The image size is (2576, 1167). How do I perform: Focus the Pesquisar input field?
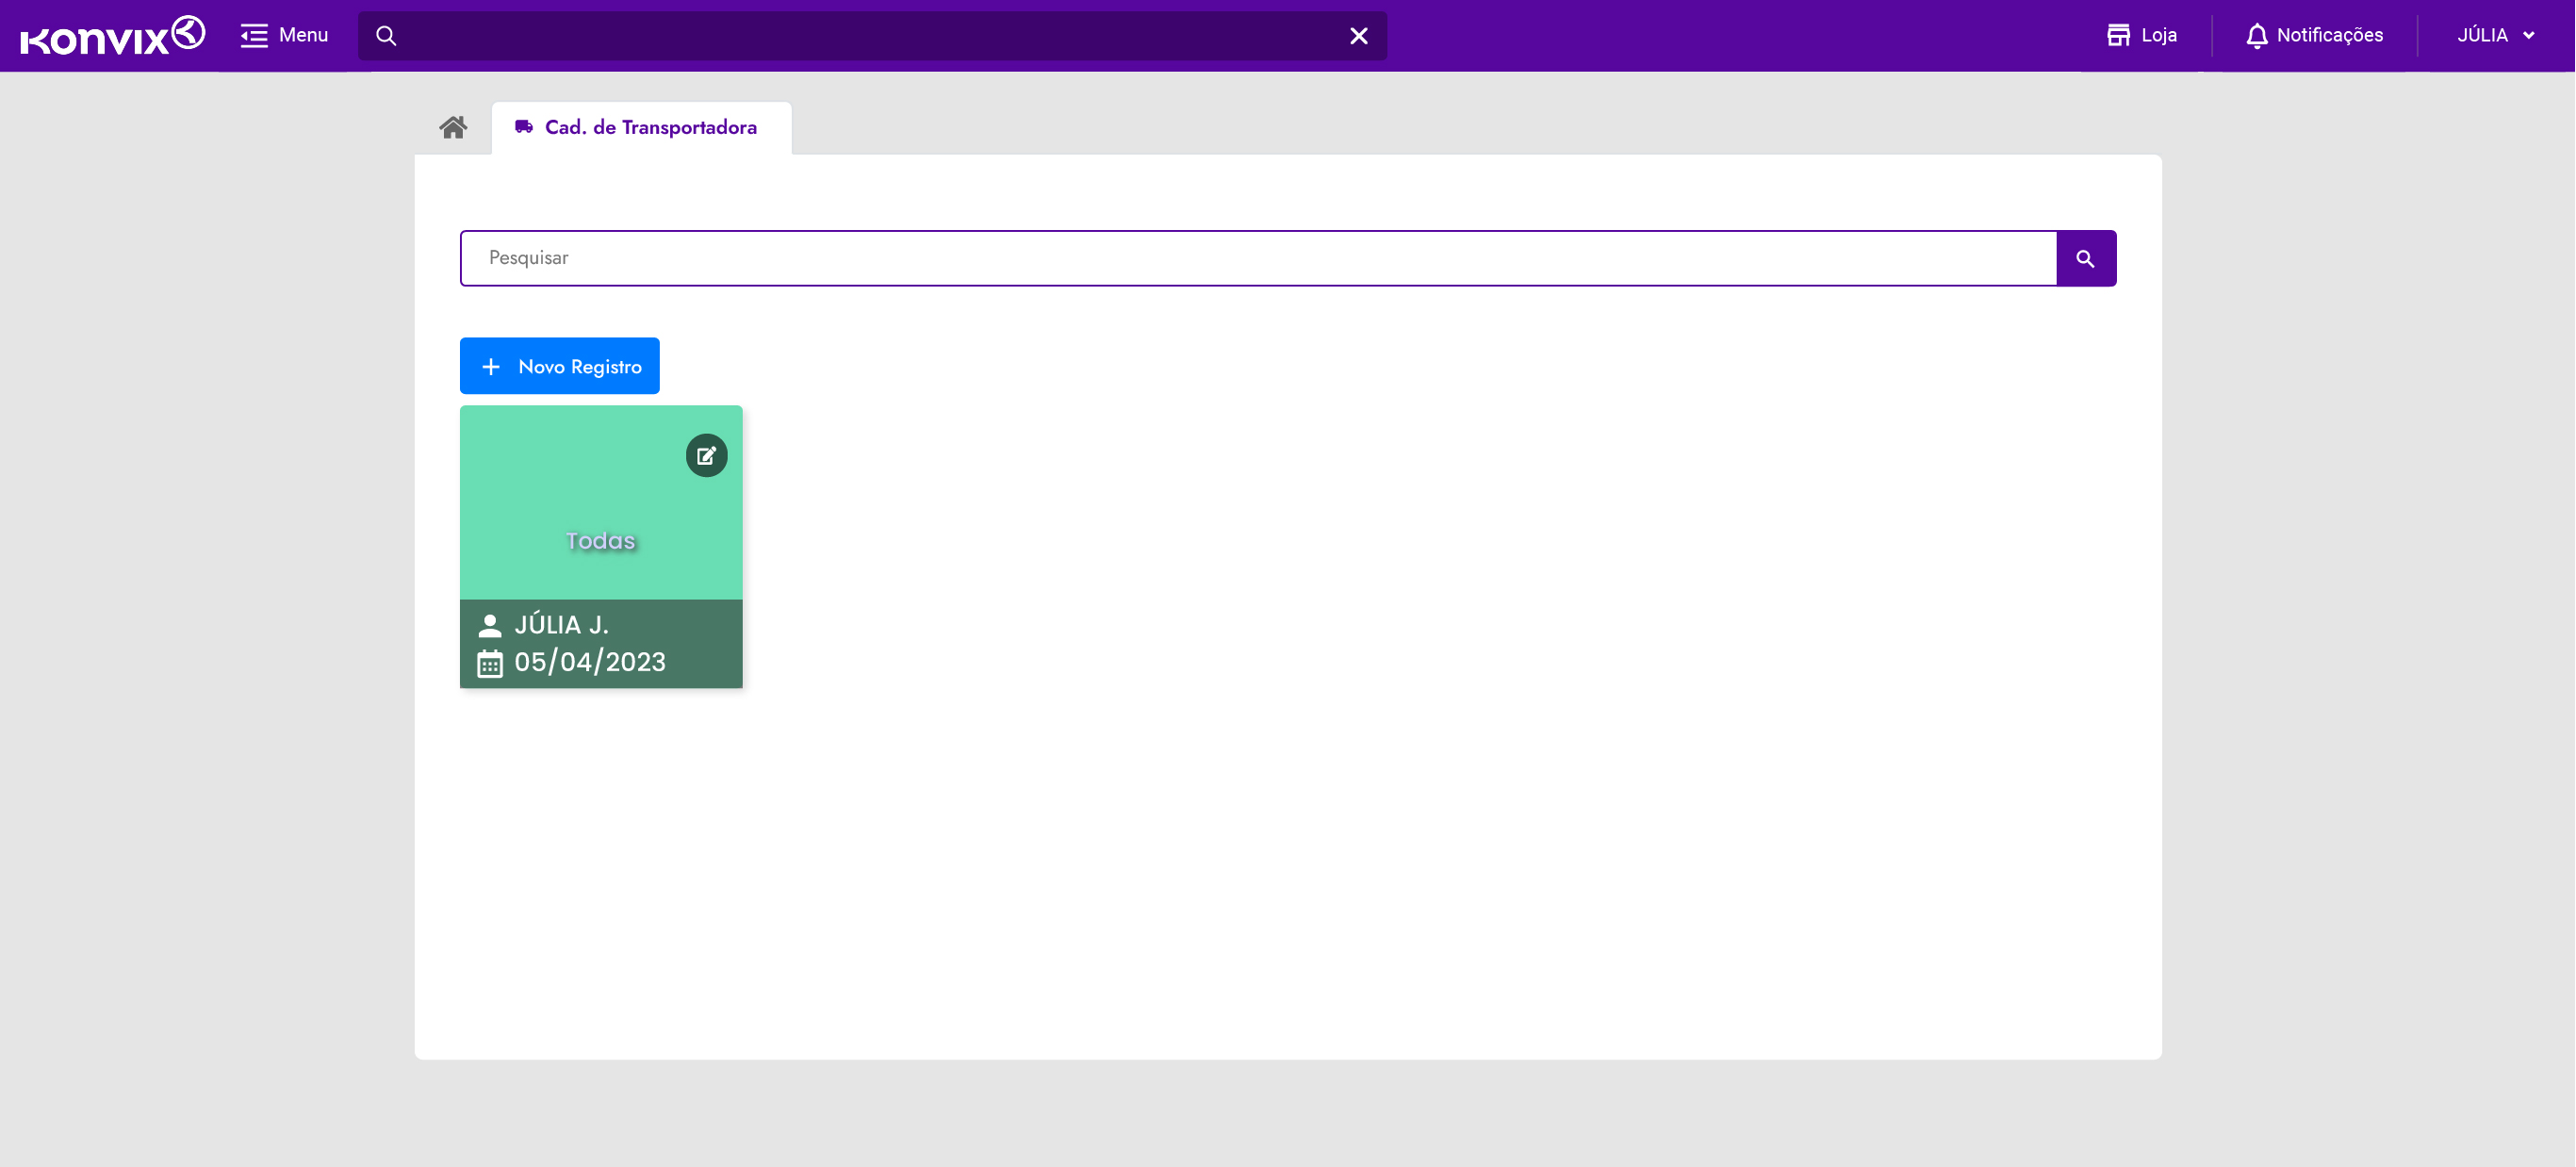(1258, 258)
